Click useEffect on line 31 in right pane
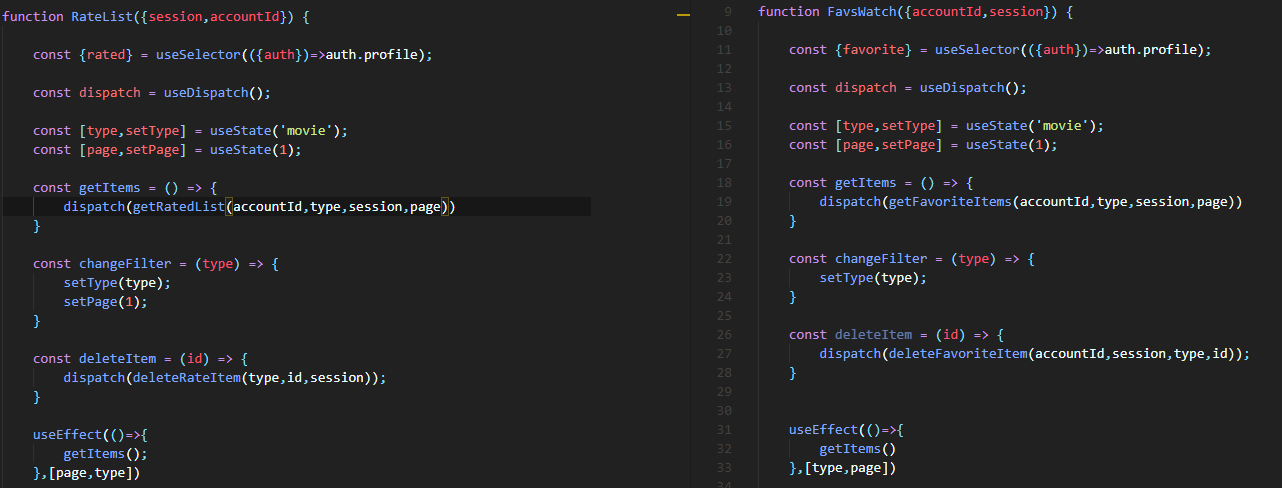This screenshot has width=1282, height=488. [823, 429]
